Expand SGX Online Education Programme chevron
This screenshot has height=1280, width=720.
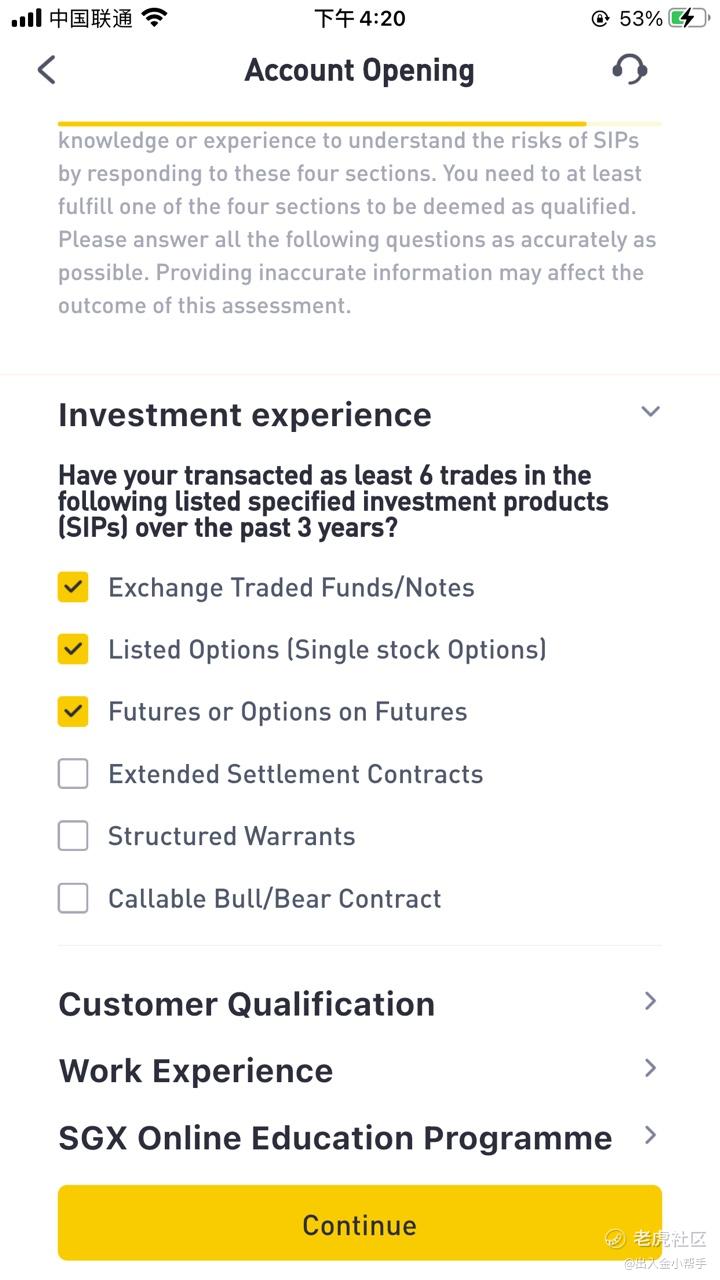coord(650,1135)
